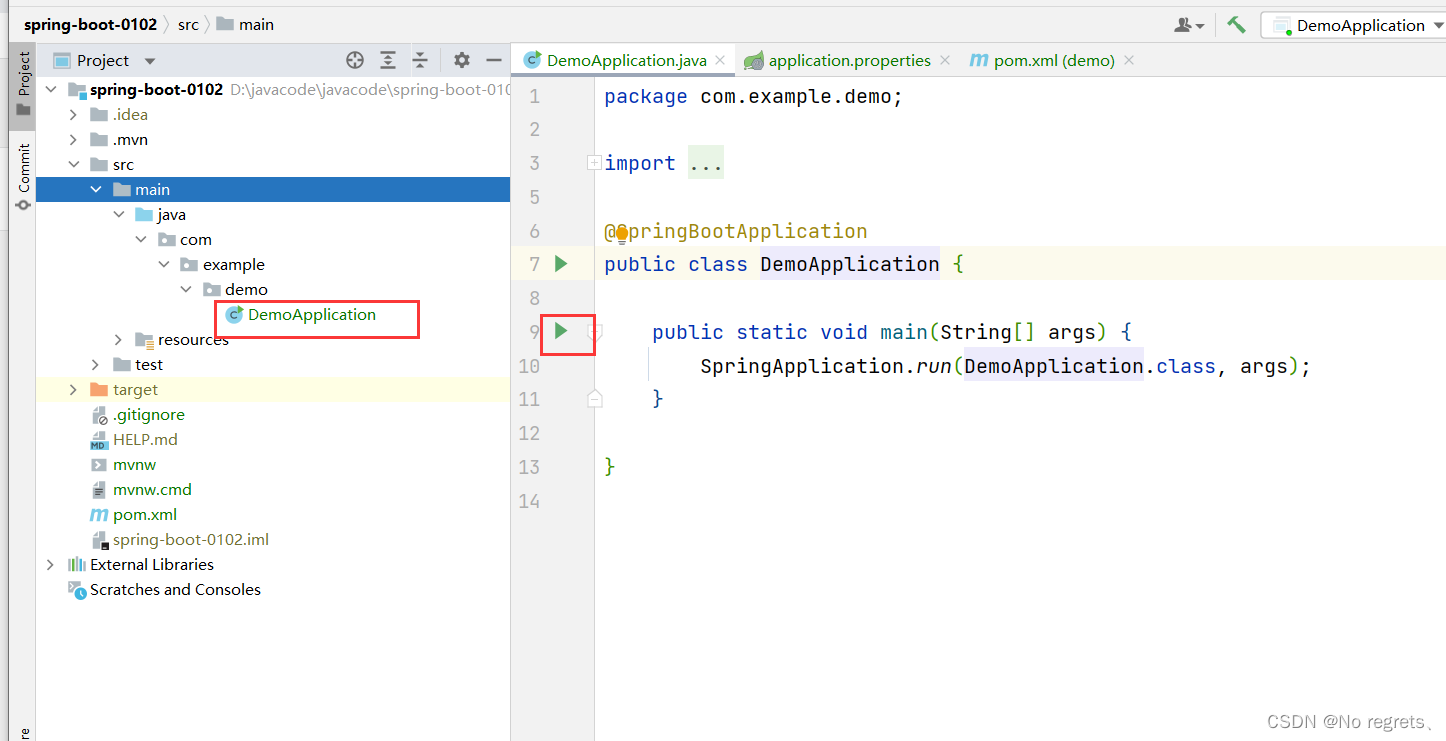Click the Expand All icon in Project panel

(x=388, y=60)
